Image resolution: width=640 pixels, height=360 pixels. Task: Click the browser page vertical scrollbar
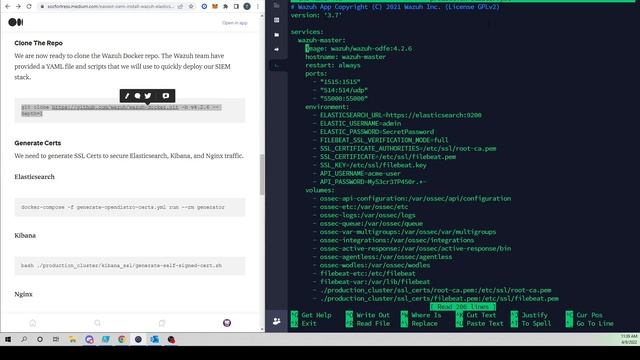(262, 174)
